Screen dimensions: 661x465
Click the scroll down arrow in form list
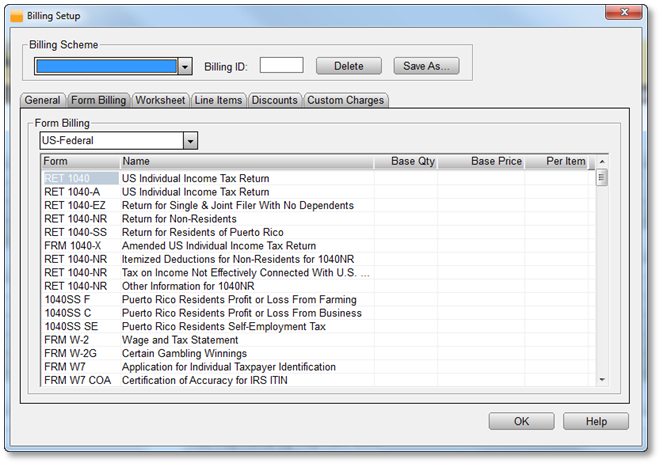pos(602,380)
